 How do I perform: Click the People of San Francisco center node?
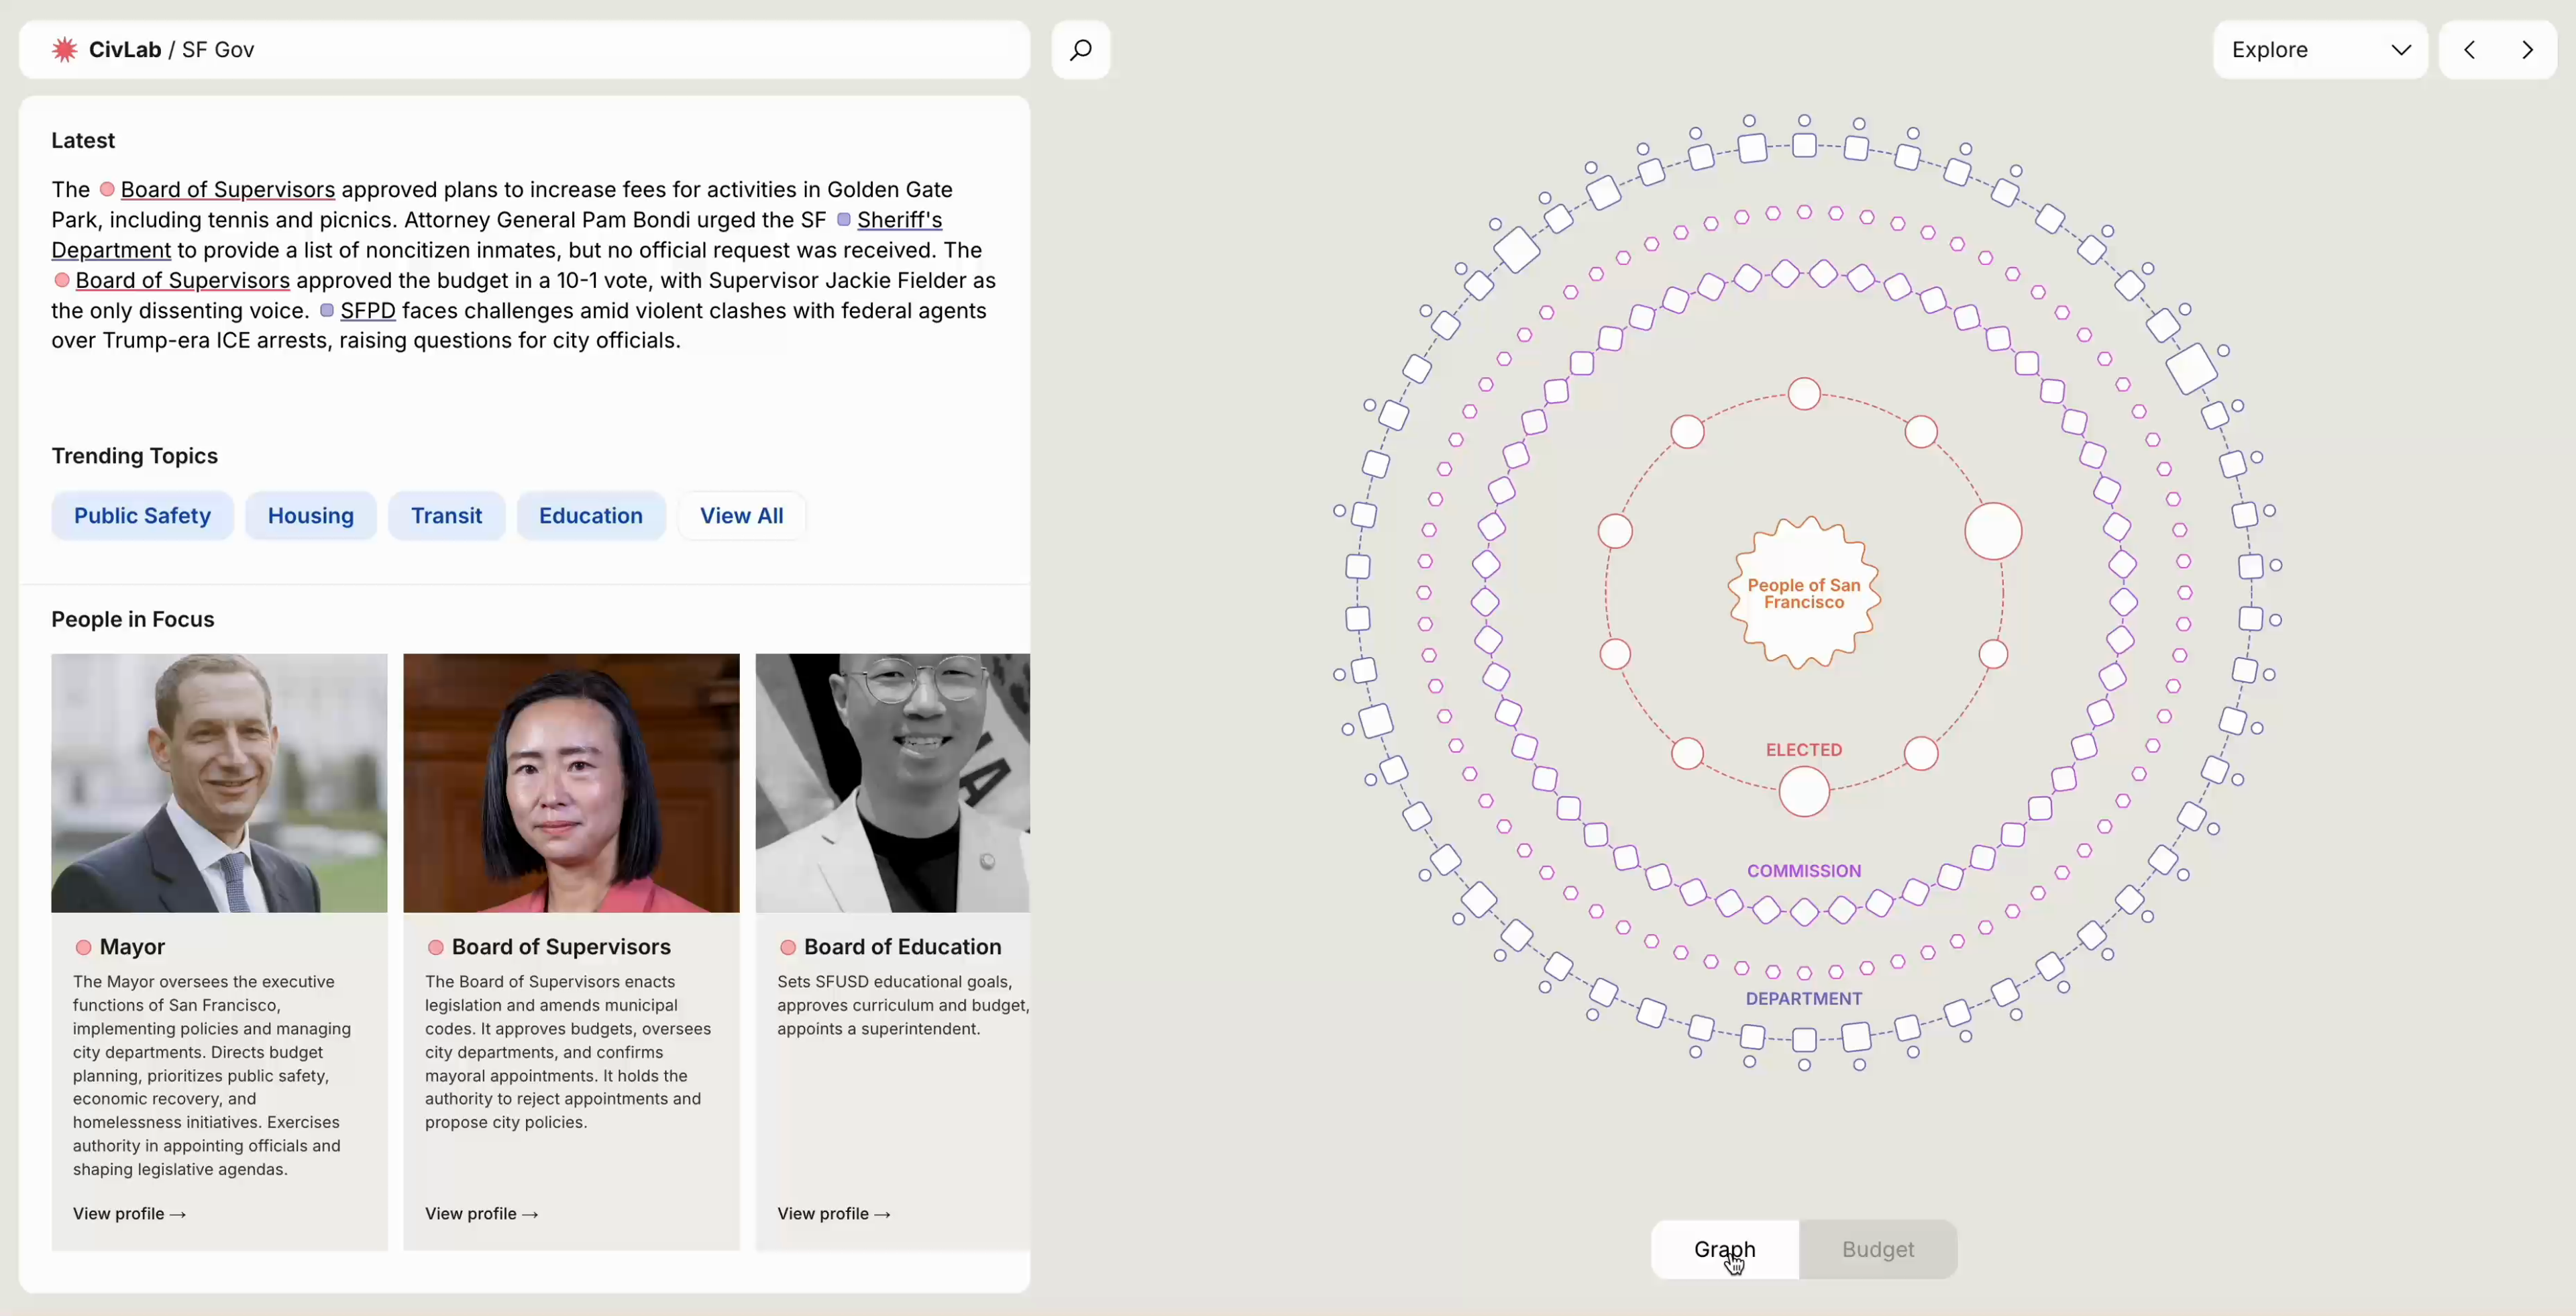(x=1804, y=593)
